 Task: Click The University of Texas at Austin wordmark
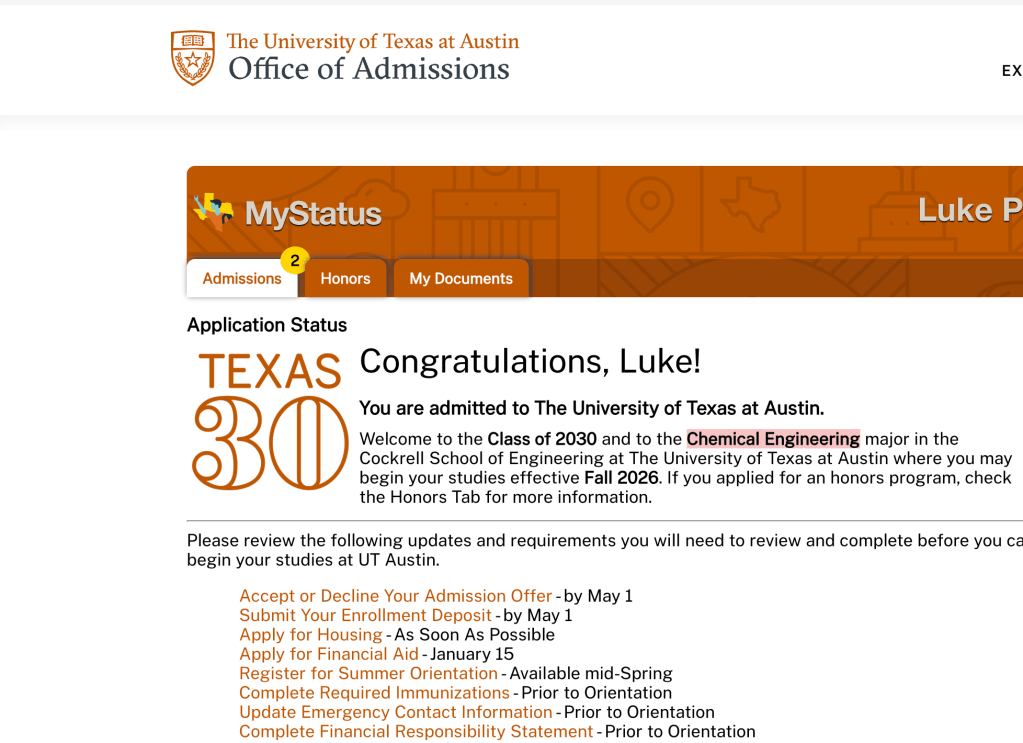coord(372,41)
